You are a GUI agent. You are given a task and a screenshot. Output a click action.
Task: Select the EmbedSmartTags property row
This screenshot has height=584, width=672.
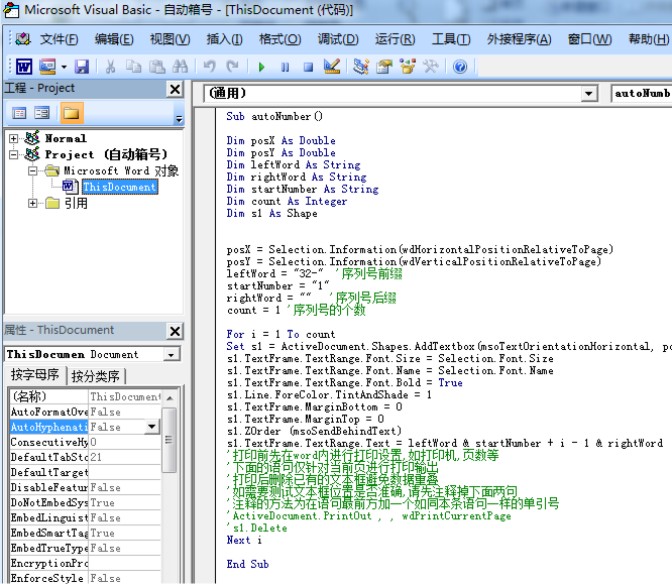(85, 533)
